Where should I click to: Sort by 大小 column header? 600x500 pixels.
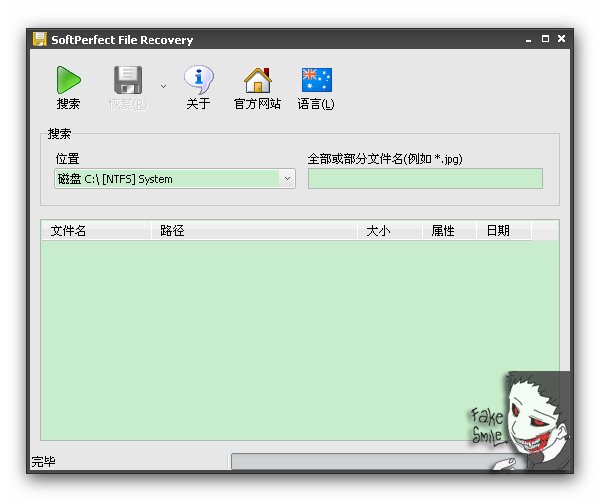click(390, 231)
